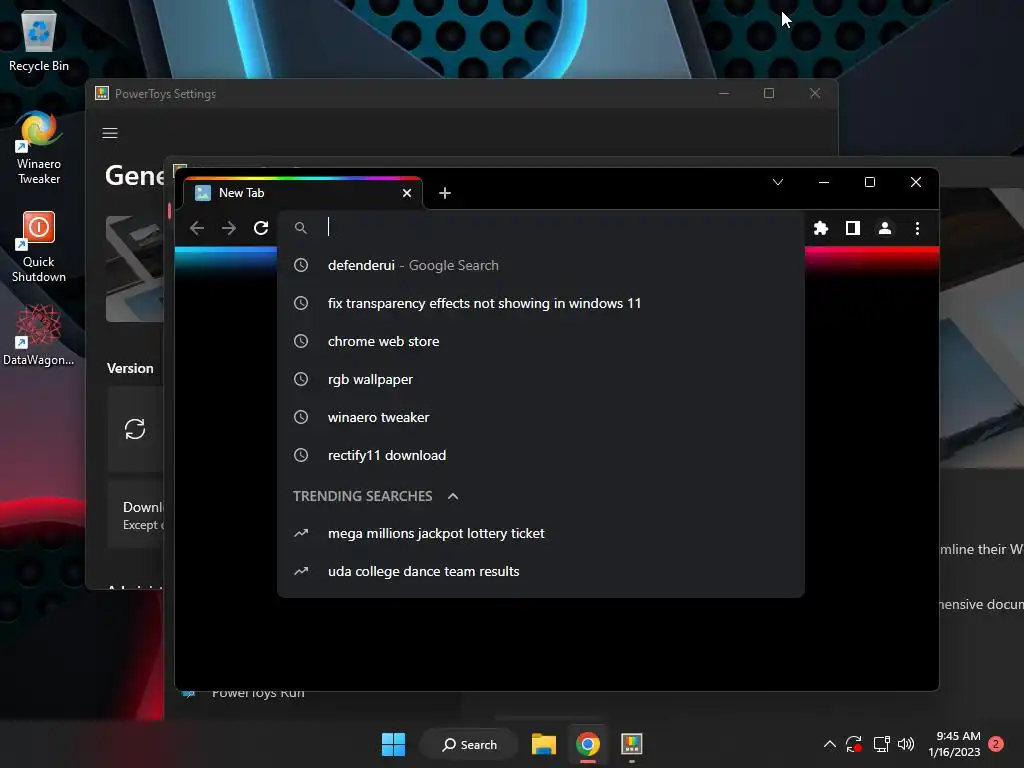Open File Explorer from taskbar
This screenshot has height=768, width=1024.
543,744
